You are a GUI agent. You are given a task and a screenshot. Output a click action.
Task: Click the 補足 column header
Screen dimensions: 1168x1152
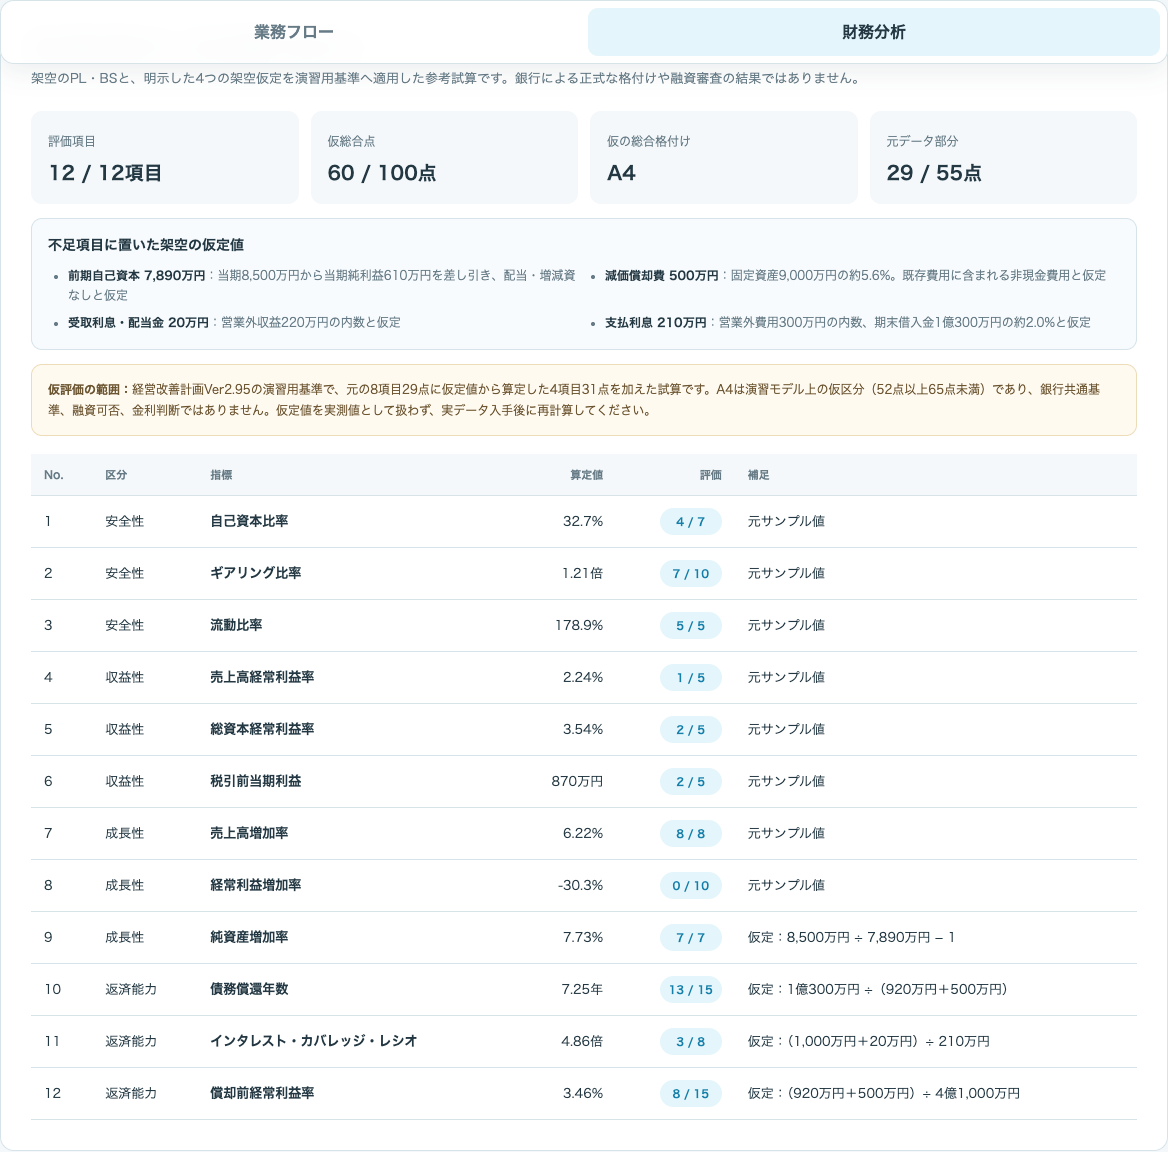[758, 475]
